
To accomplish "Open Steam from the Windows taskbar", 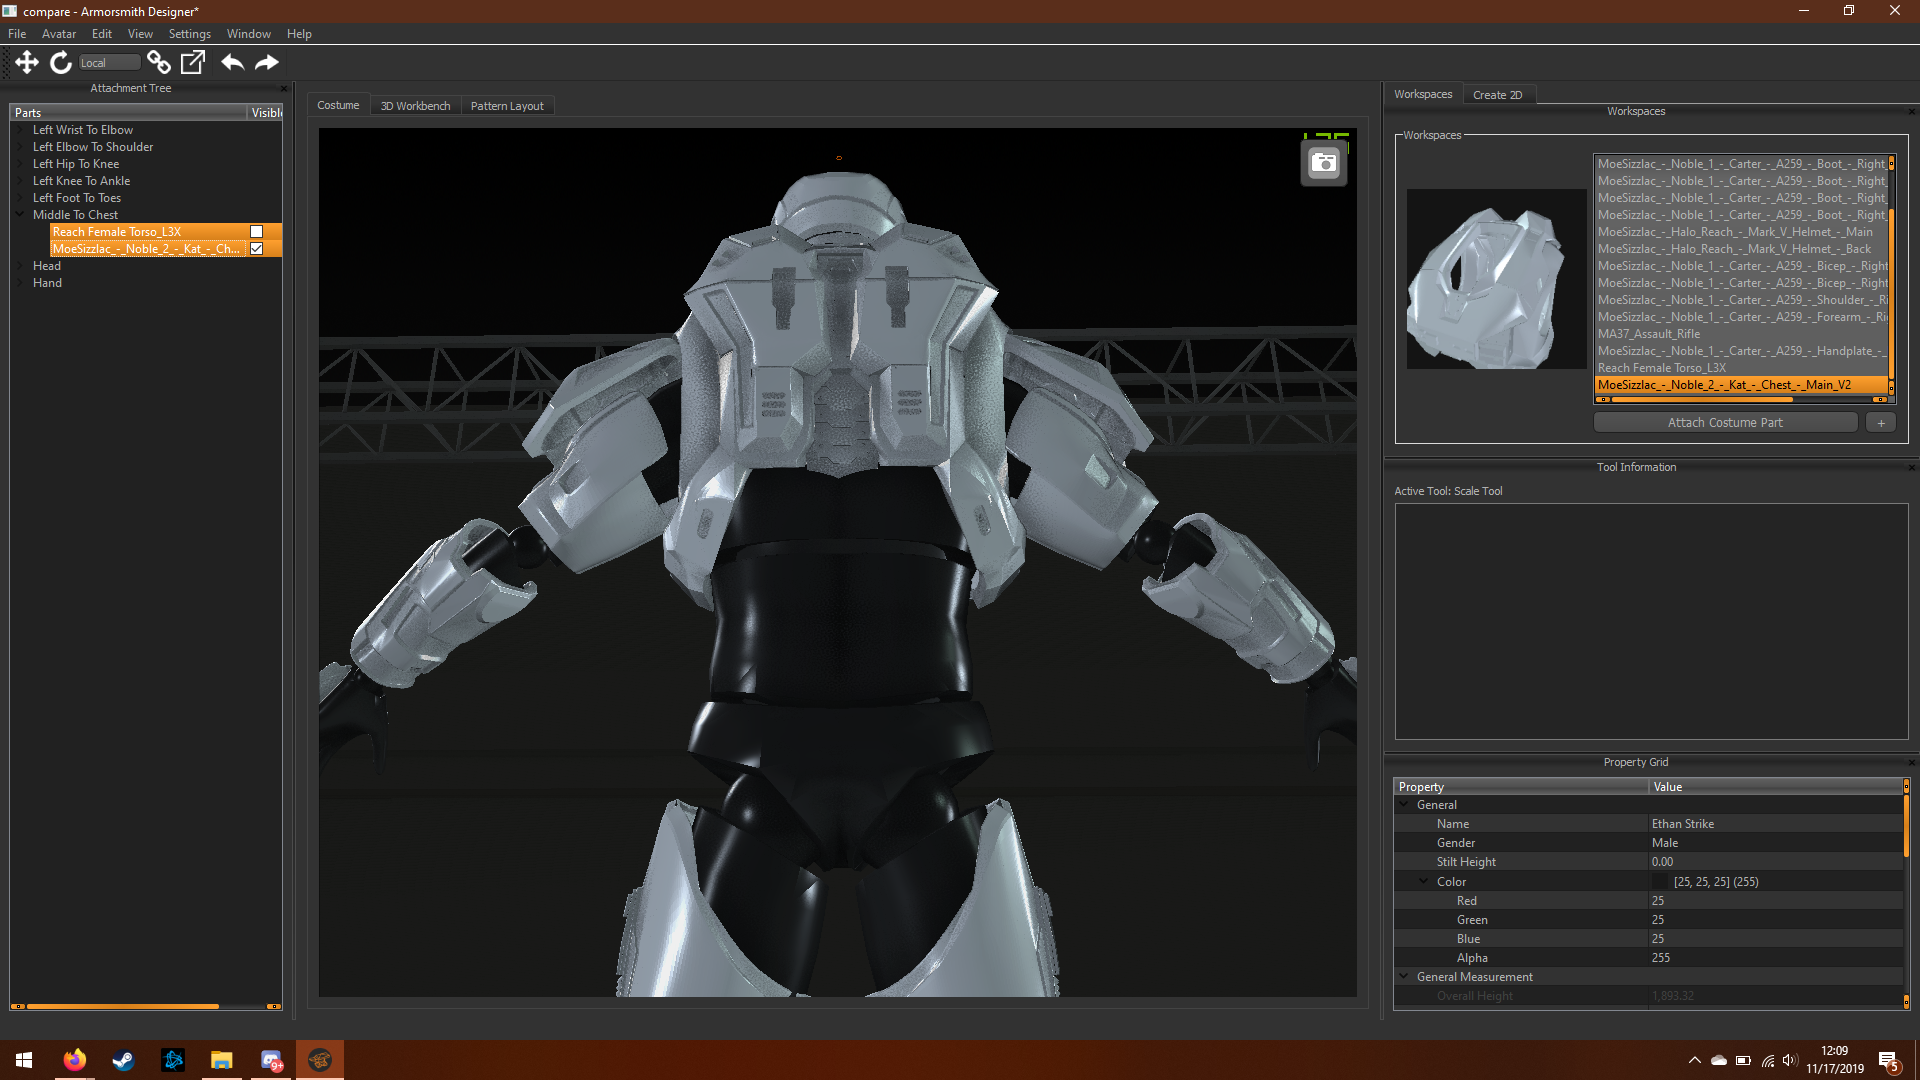I will 123,1060.
